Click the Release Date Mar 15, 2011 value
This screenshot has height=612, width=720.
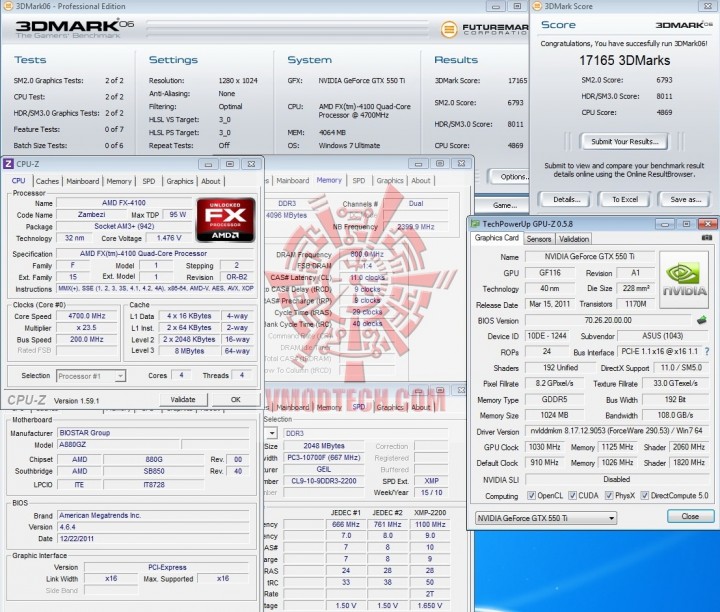coord(550,304)
